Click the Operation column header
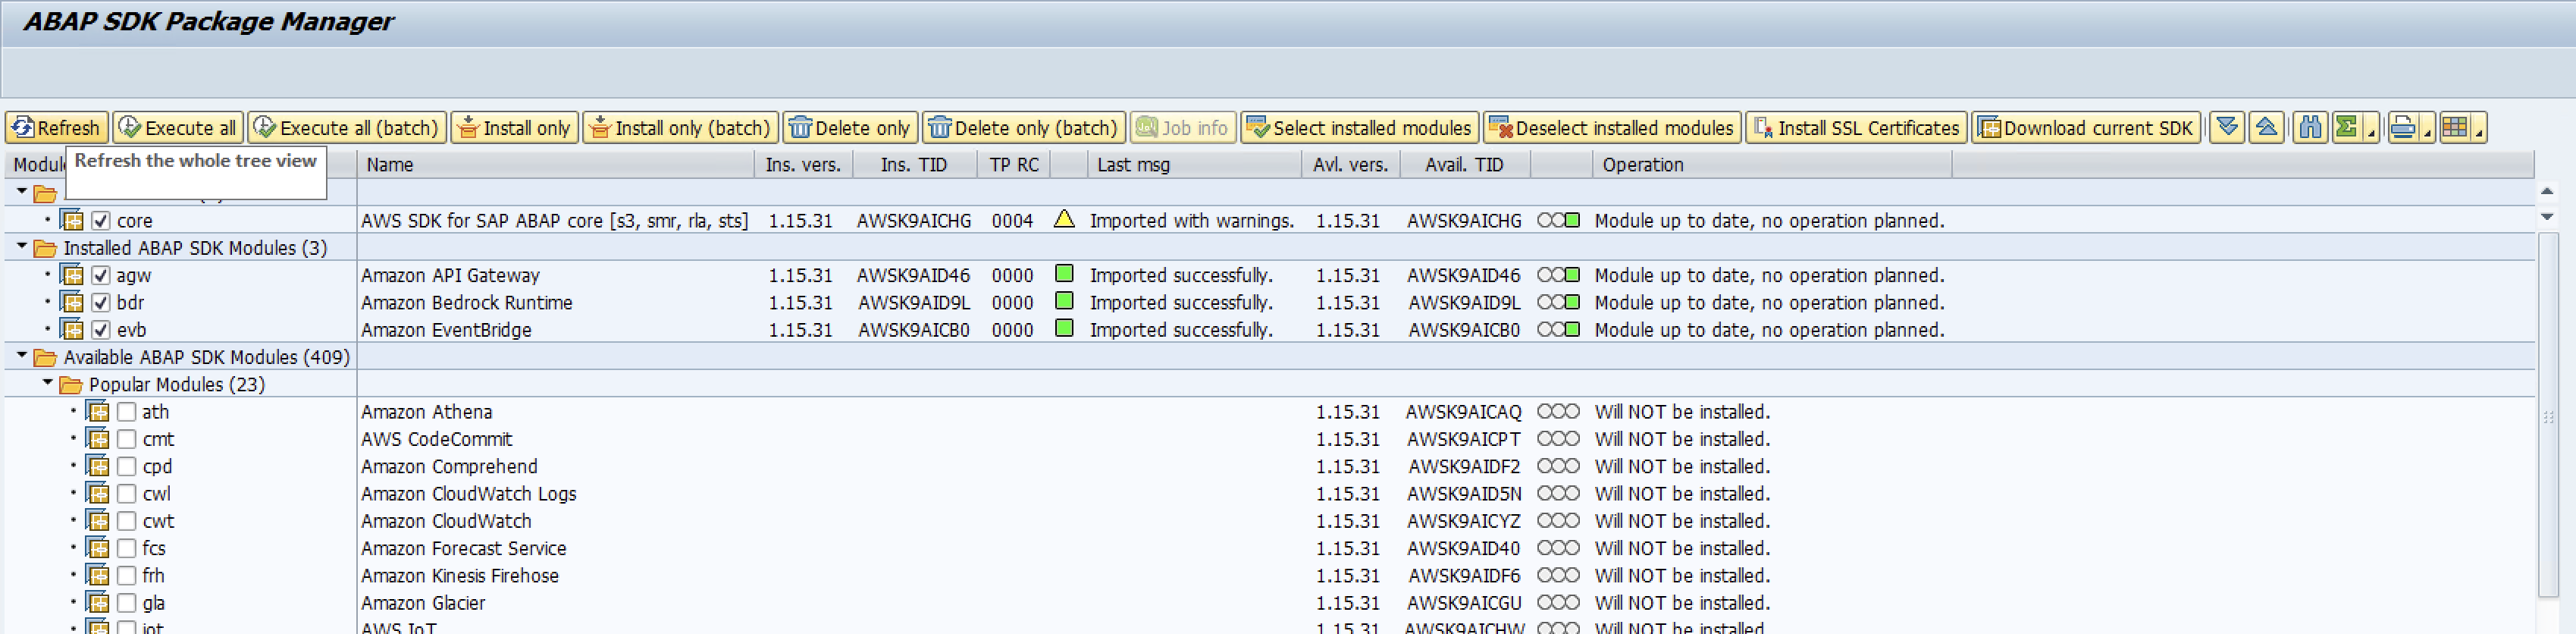The width and height of the screenshot is (2576, 634). 1642,165
